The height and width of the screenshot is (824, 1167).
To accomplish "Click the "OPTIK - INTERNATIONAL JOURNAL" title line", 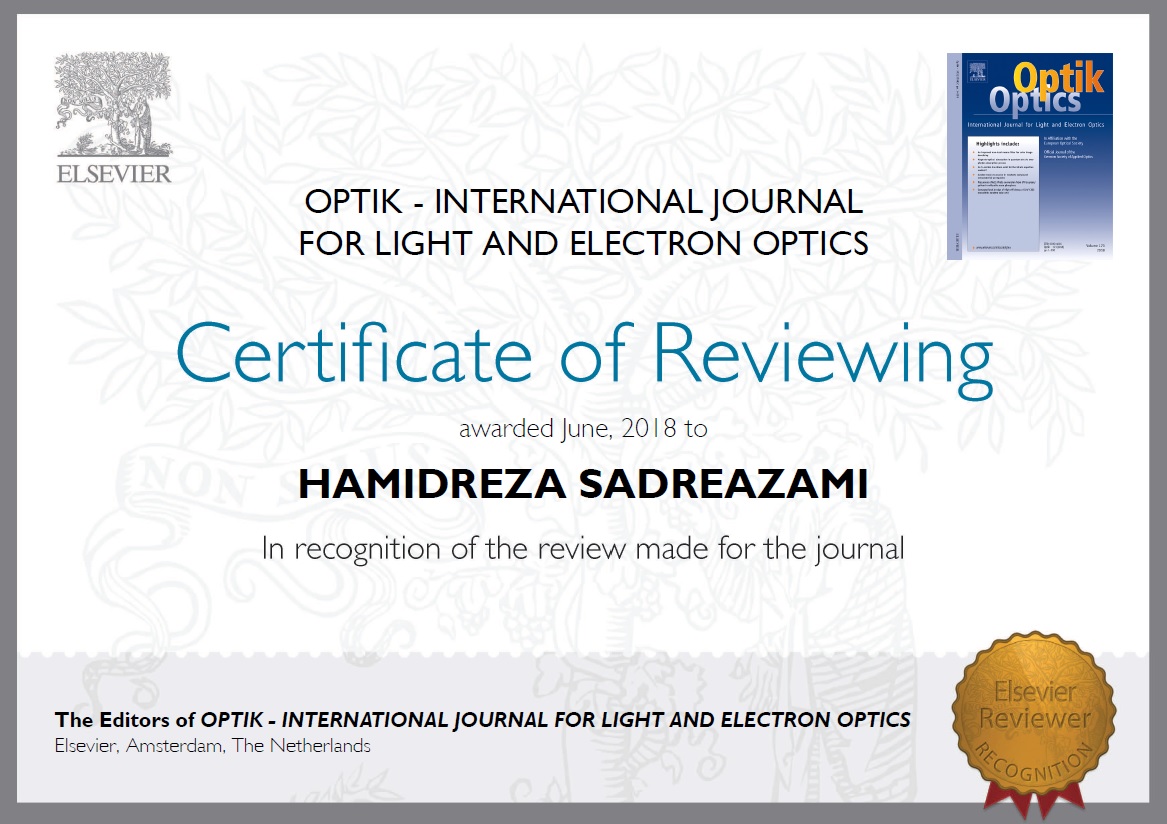I will [x=583, y=203].
